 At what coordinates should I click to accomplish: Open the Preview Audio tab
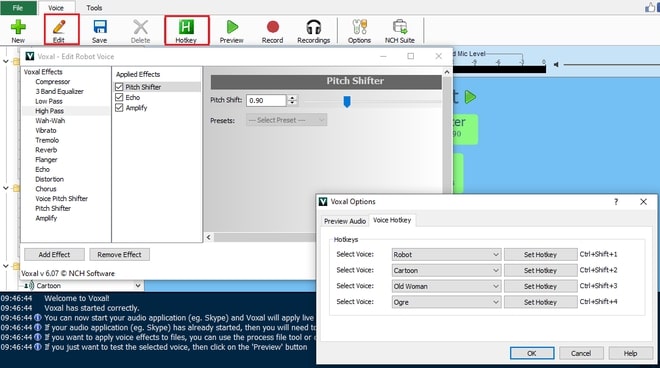[345, 221]
